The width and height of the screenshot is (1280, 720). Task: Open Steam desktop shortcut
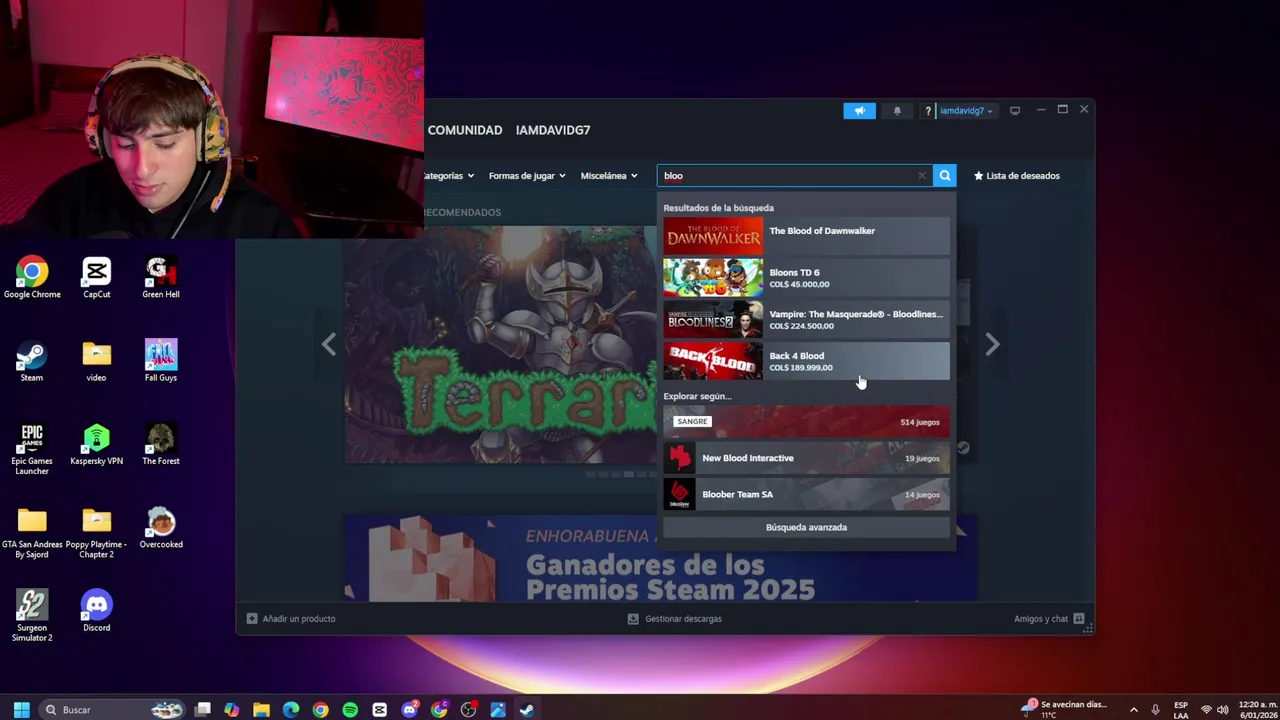[x=32, y=361]
